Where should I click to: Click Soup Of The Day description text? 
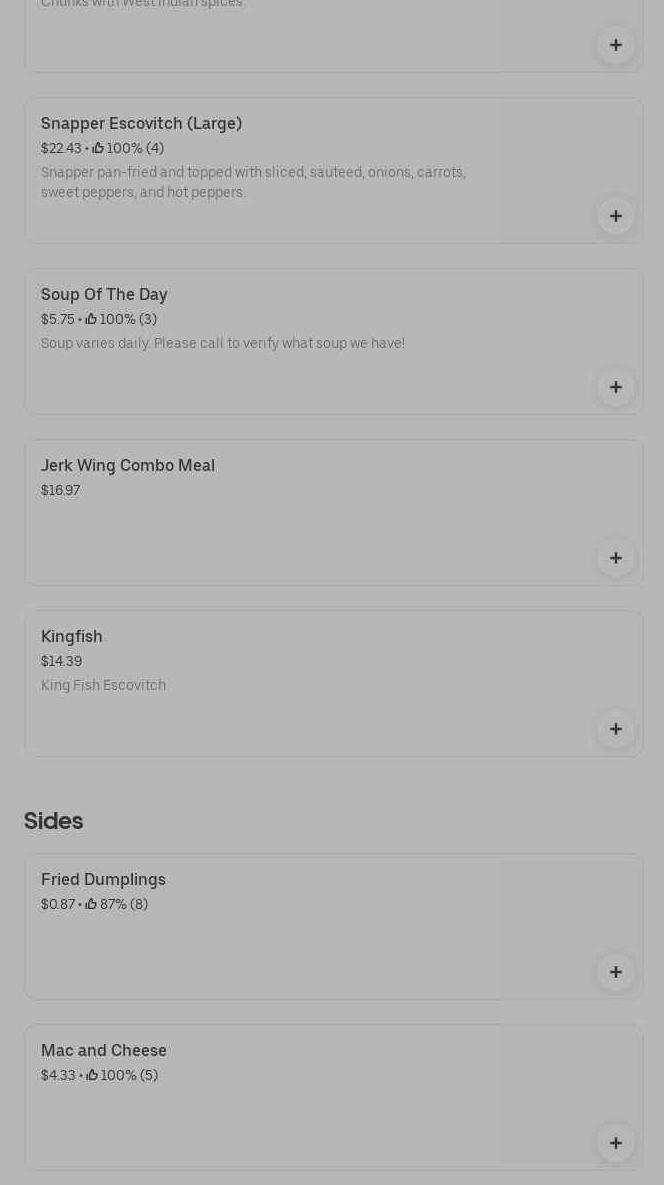(223, 343)
